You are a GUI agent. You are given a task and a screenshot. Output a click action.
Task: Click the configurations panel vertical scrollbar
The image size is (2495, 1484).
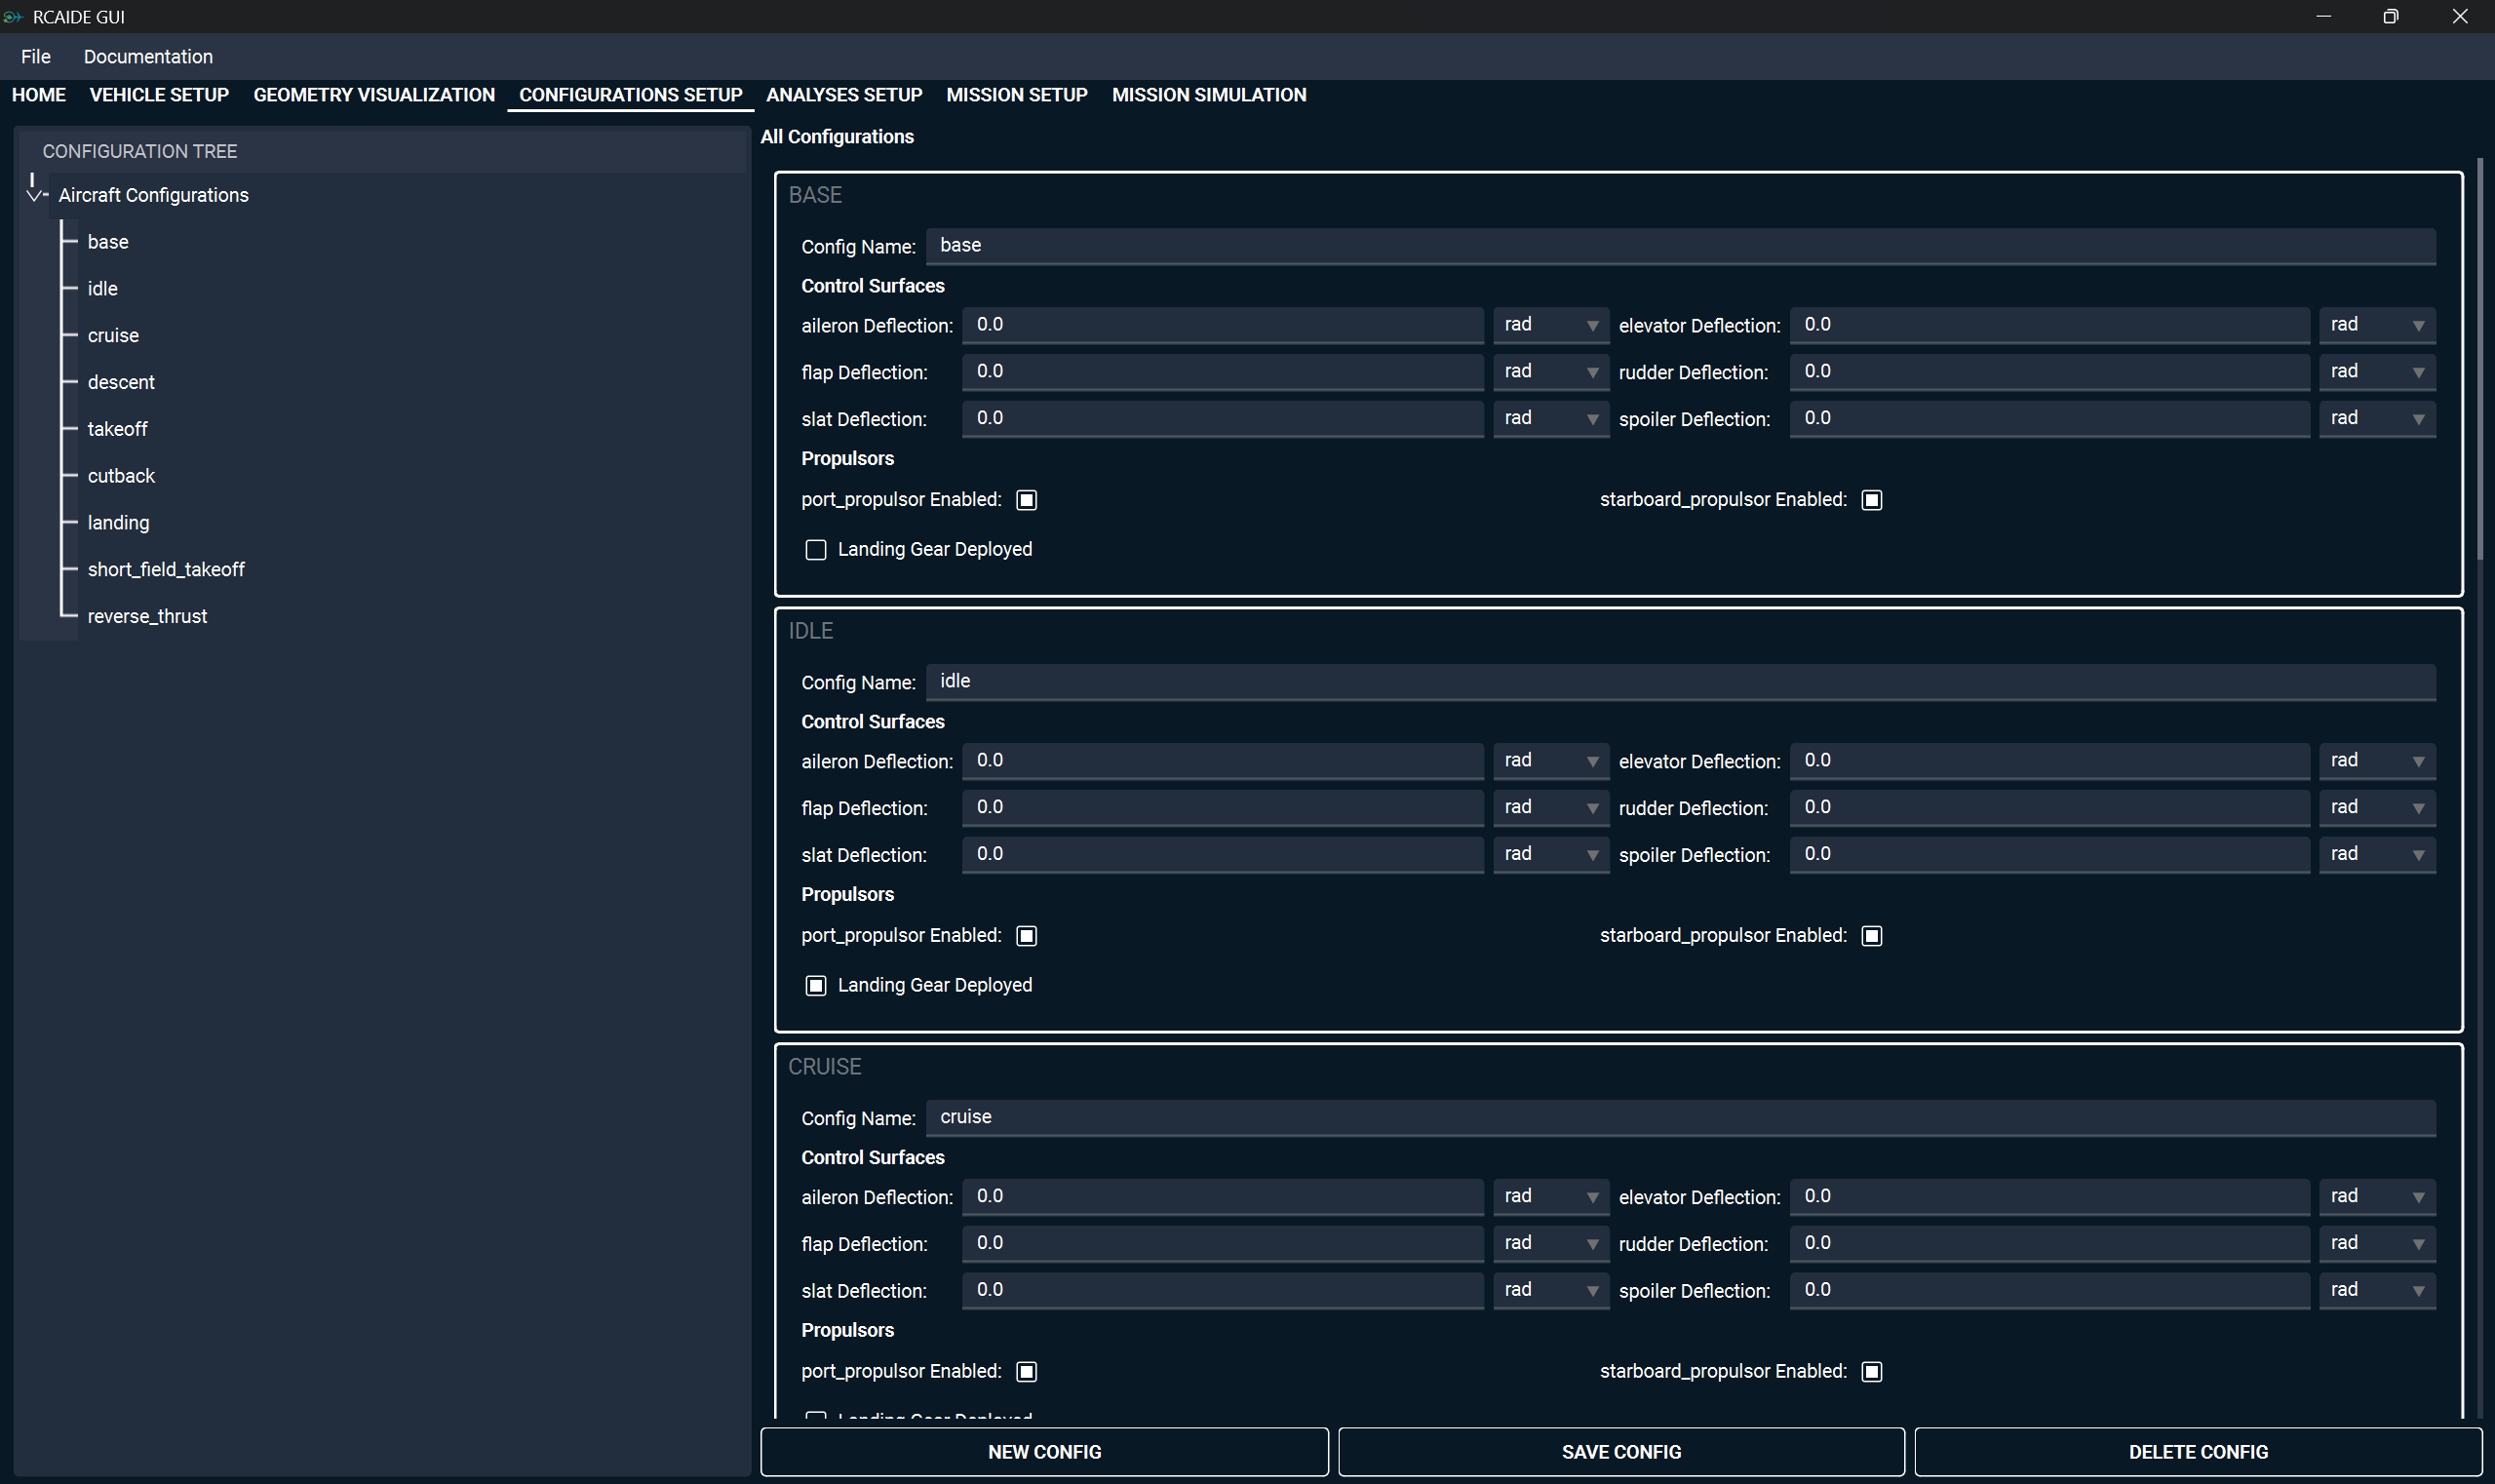(x=2480, y=358)
